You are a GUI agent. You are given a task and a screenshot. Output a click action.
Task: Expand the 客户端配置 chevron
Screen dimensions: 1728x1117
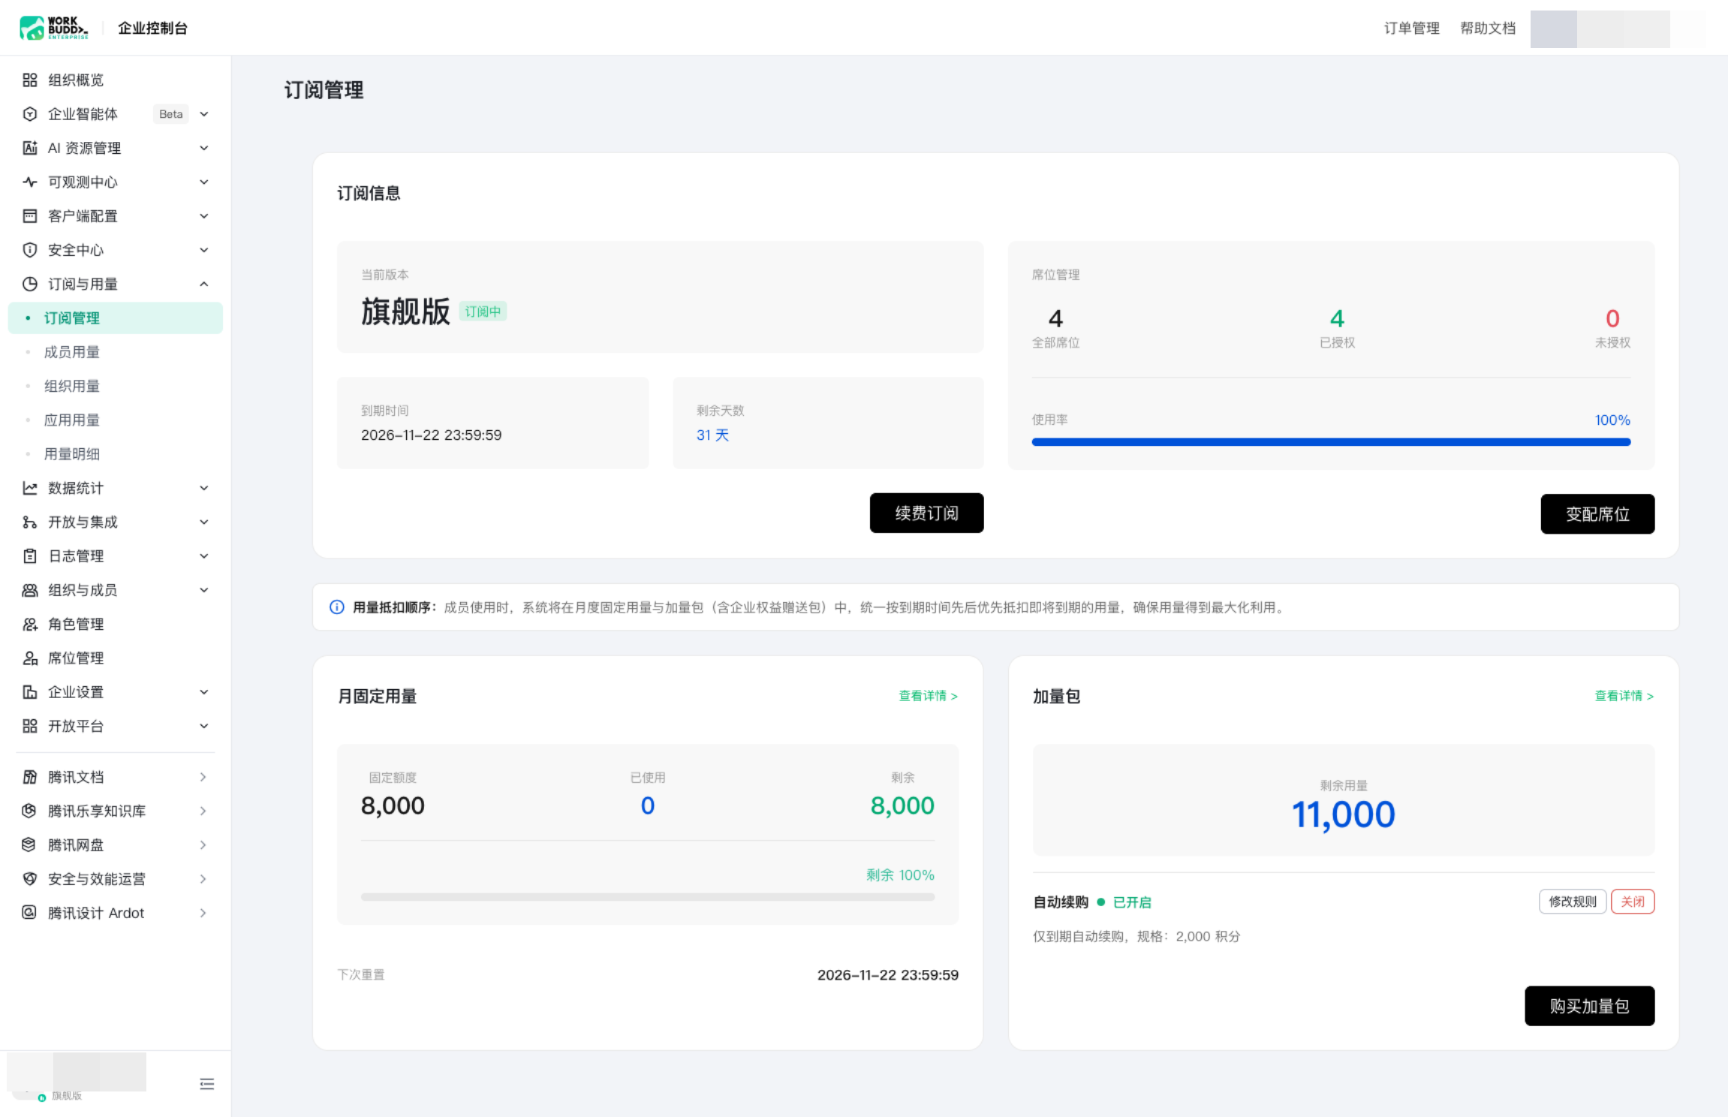pyautogui.click(x=204, y=216)
